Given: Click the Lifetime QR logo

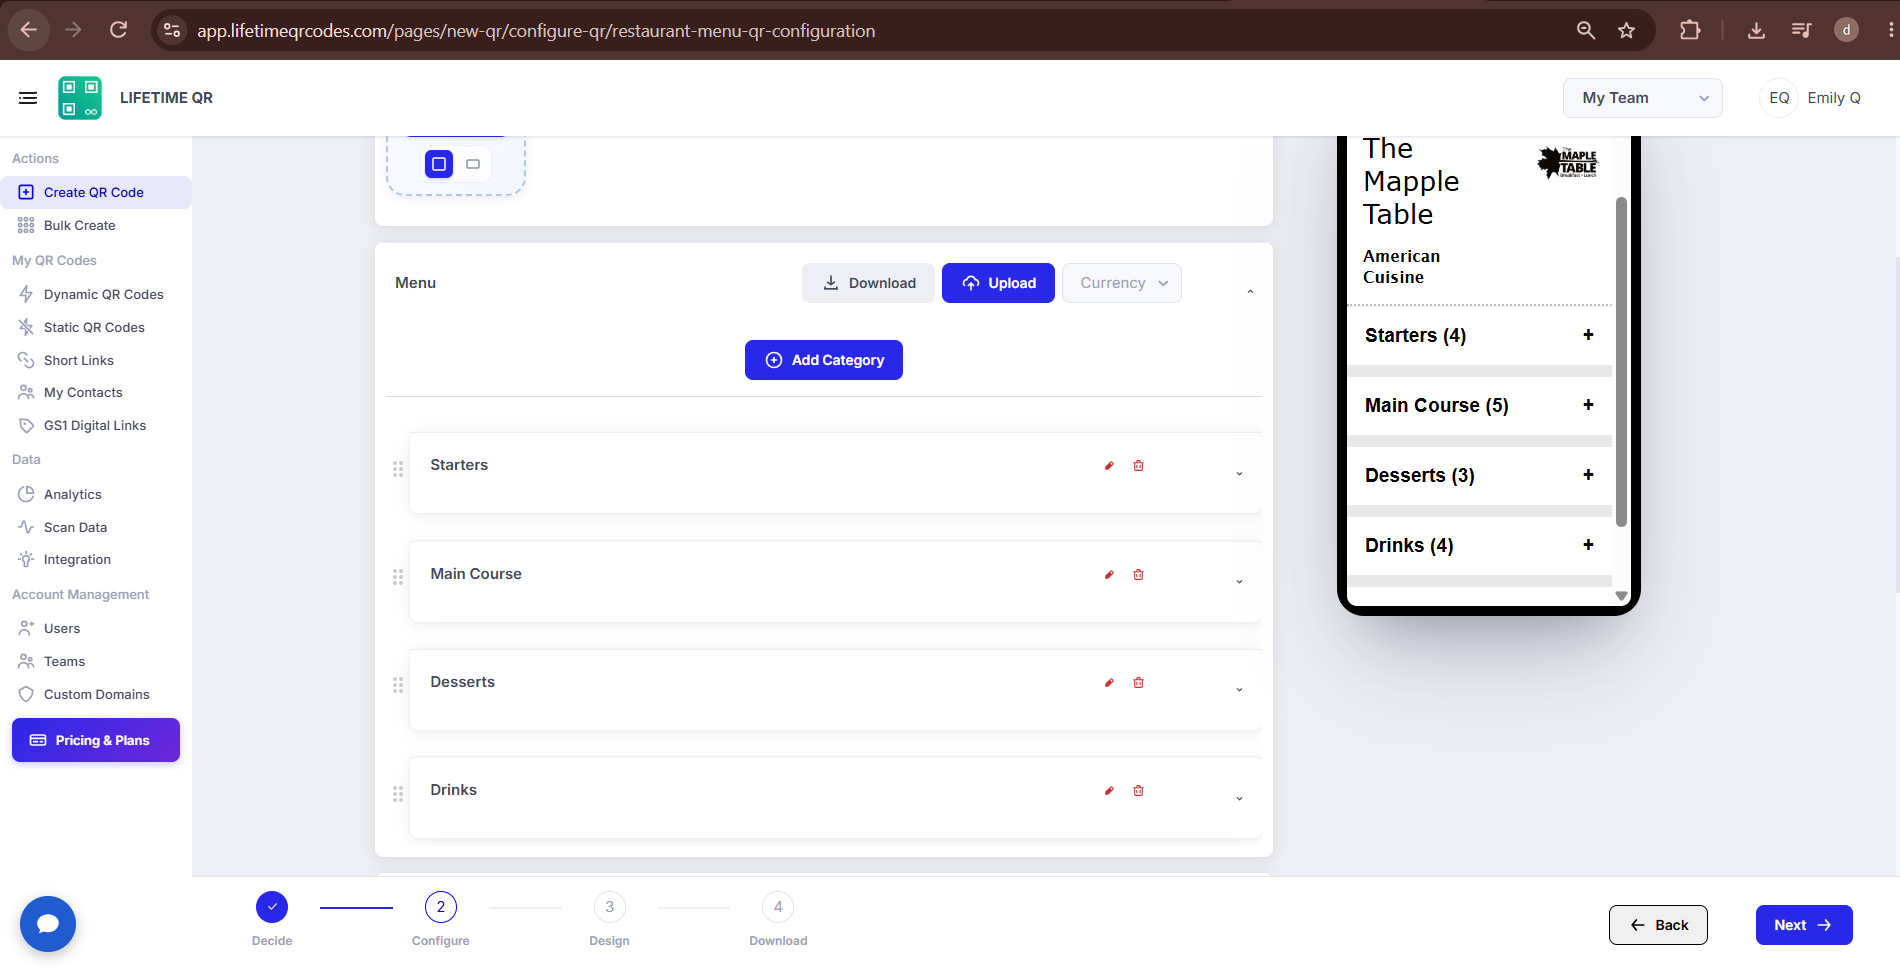Looking at the screenshot, I should [x=80, y=98].
